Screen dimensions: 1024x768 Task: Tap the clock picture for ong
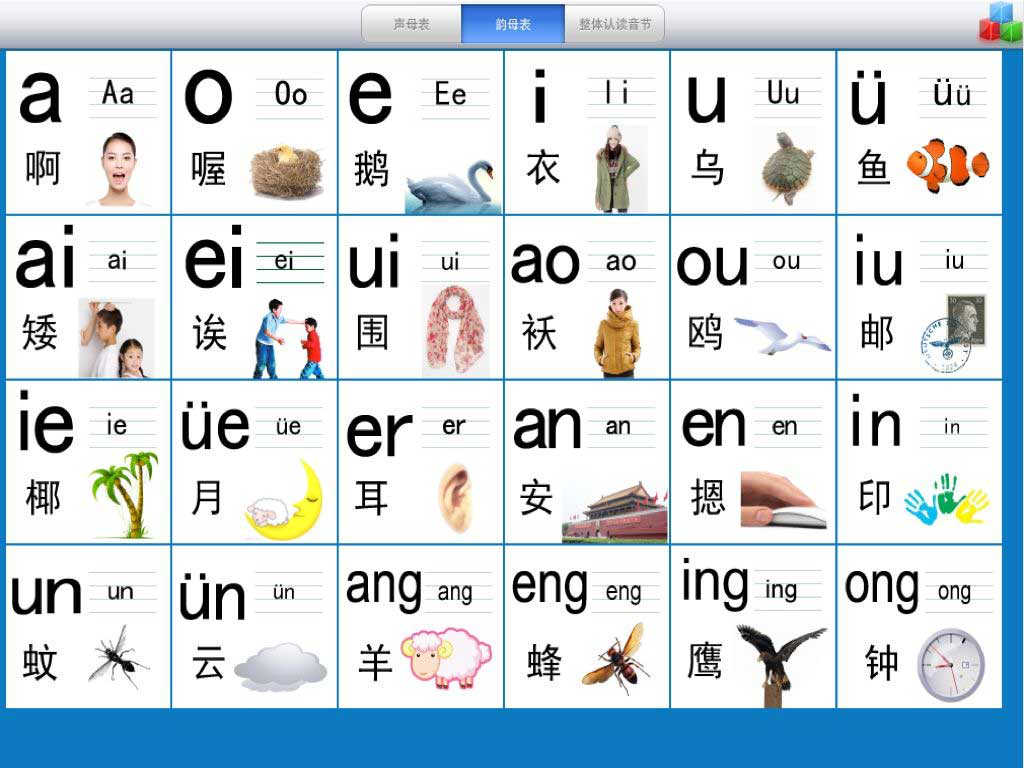pos(950,664)
